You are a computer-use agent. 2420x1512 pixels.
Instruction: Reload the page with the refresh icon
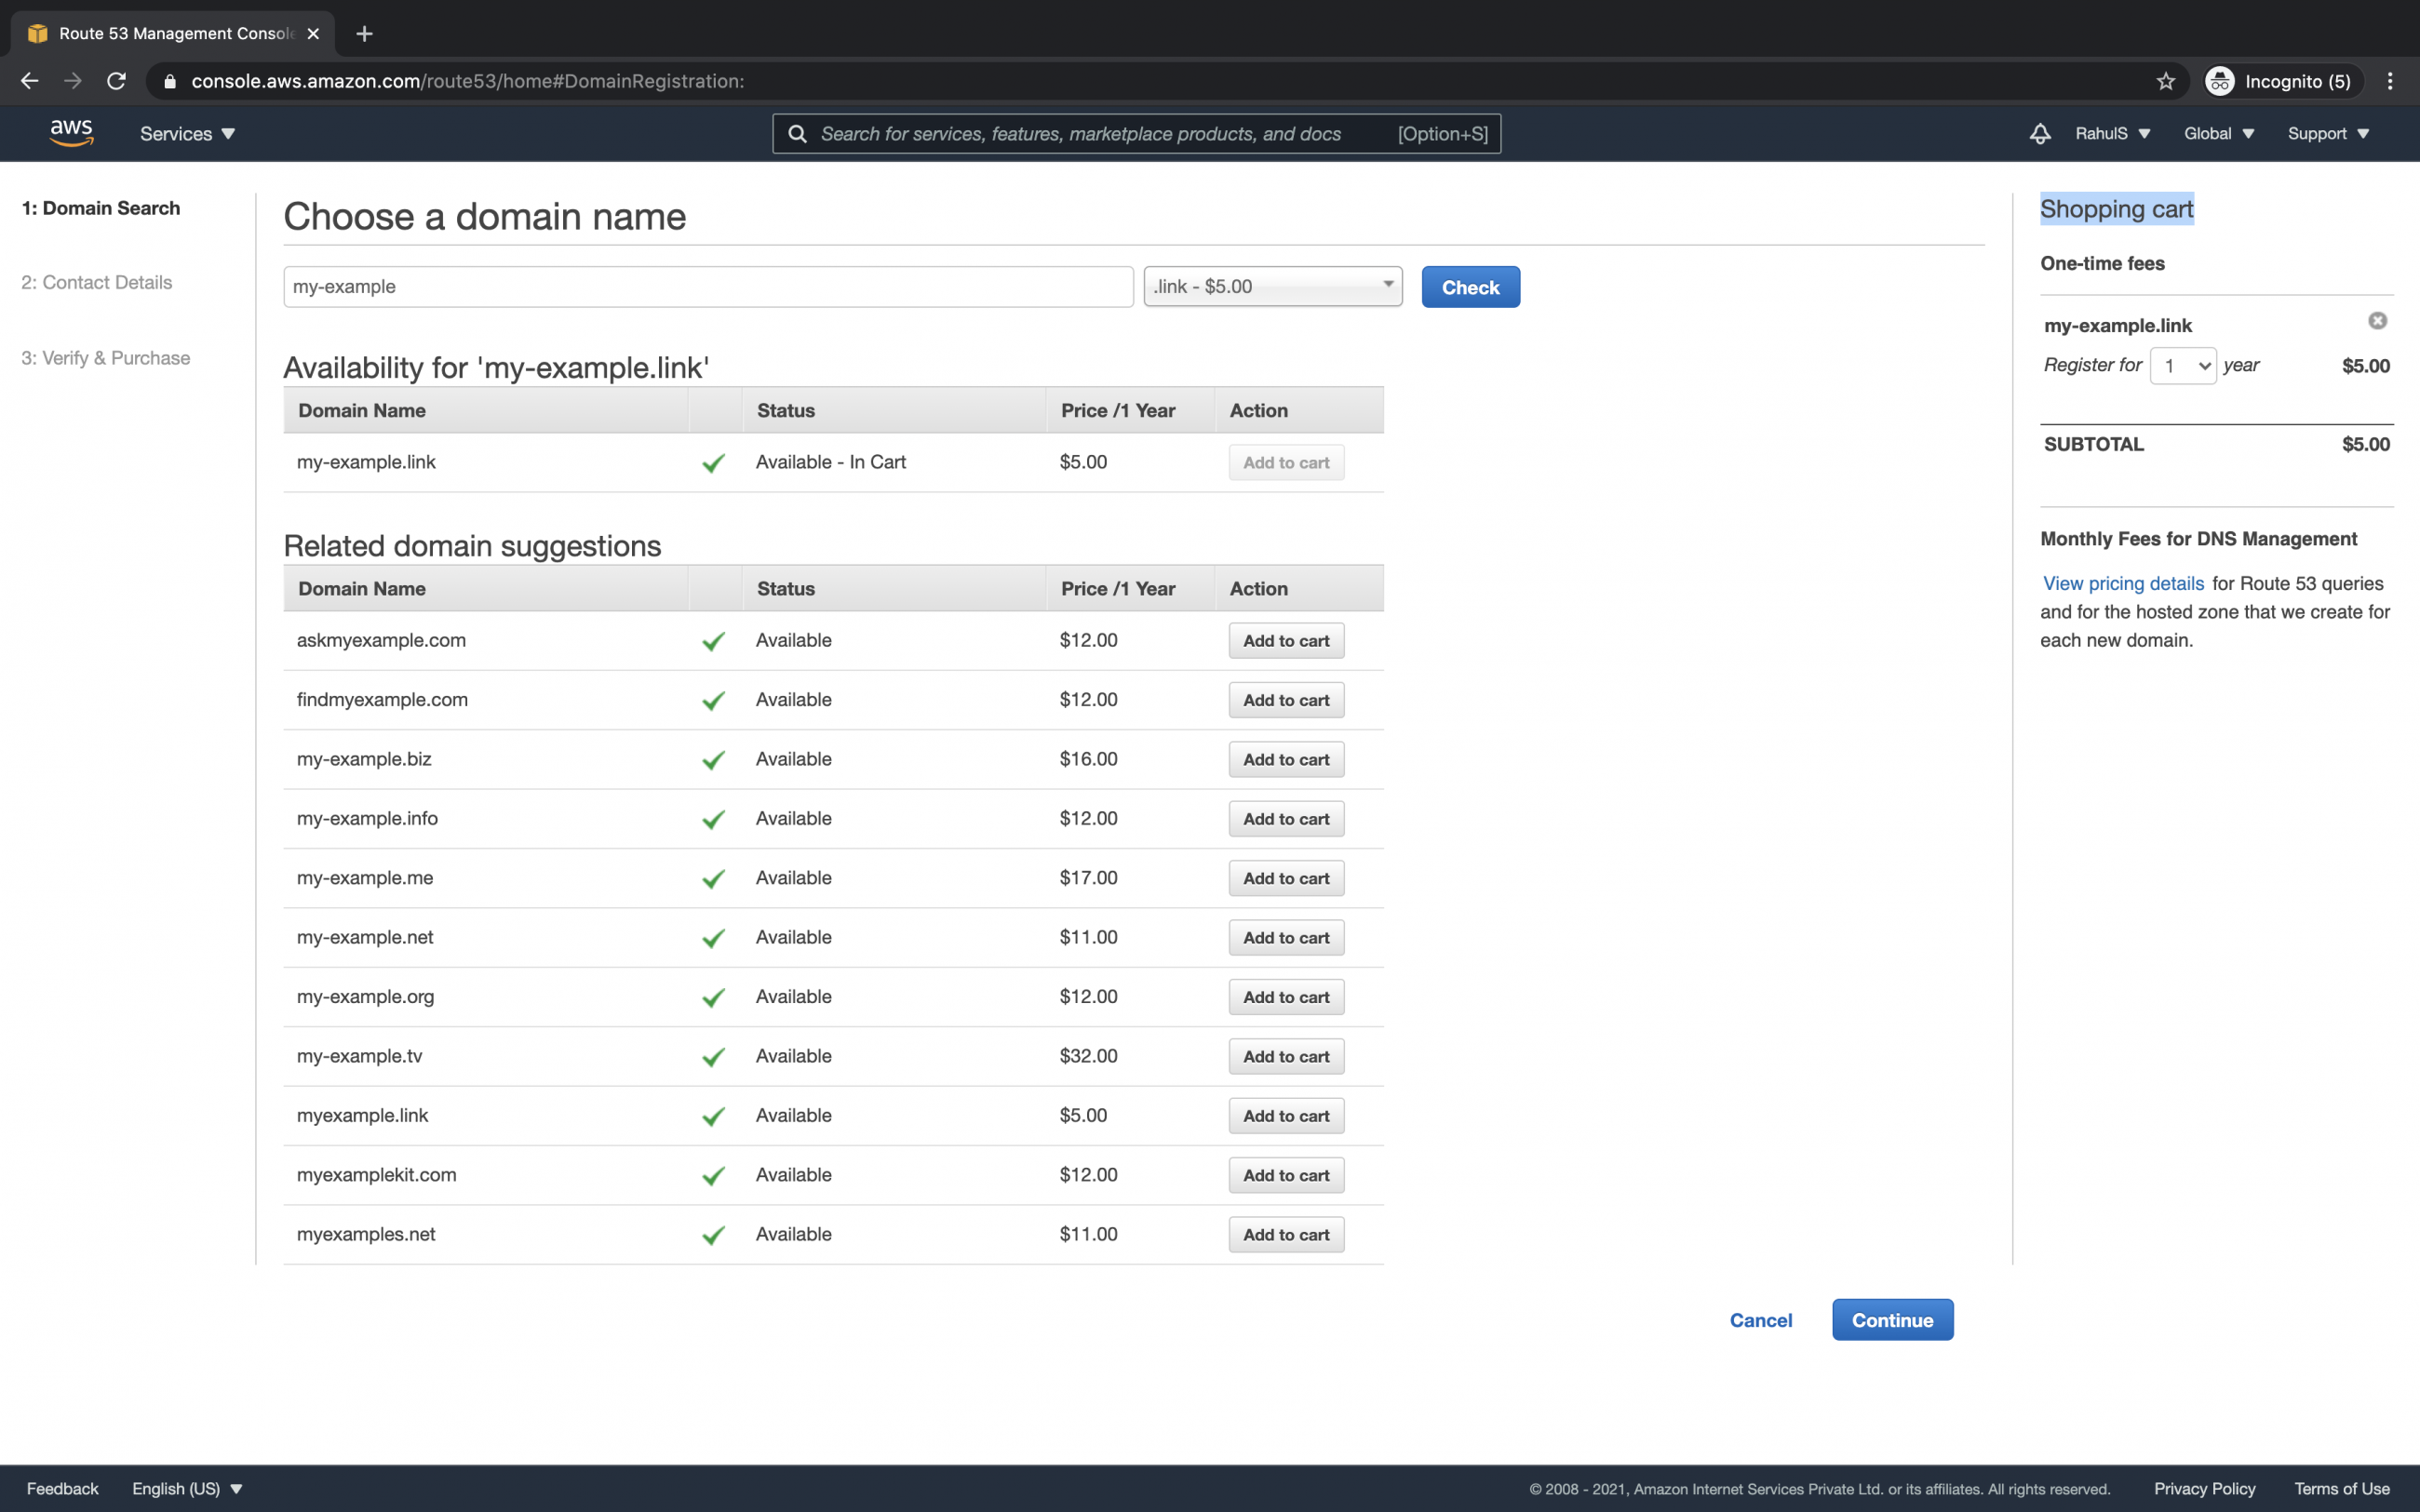click(116, 81)
